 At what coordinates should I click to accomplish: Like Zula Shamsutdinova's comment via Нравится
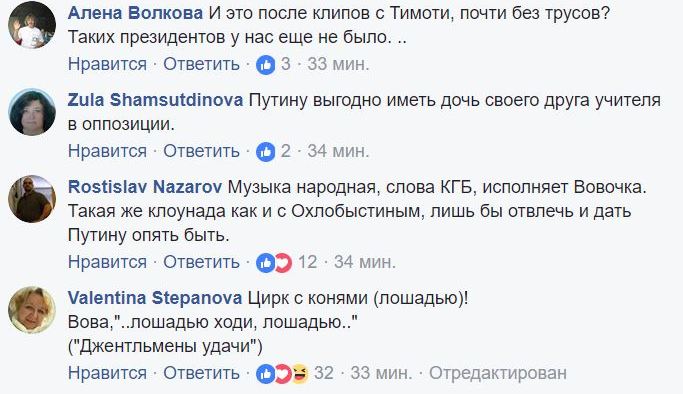click(107, 152)
